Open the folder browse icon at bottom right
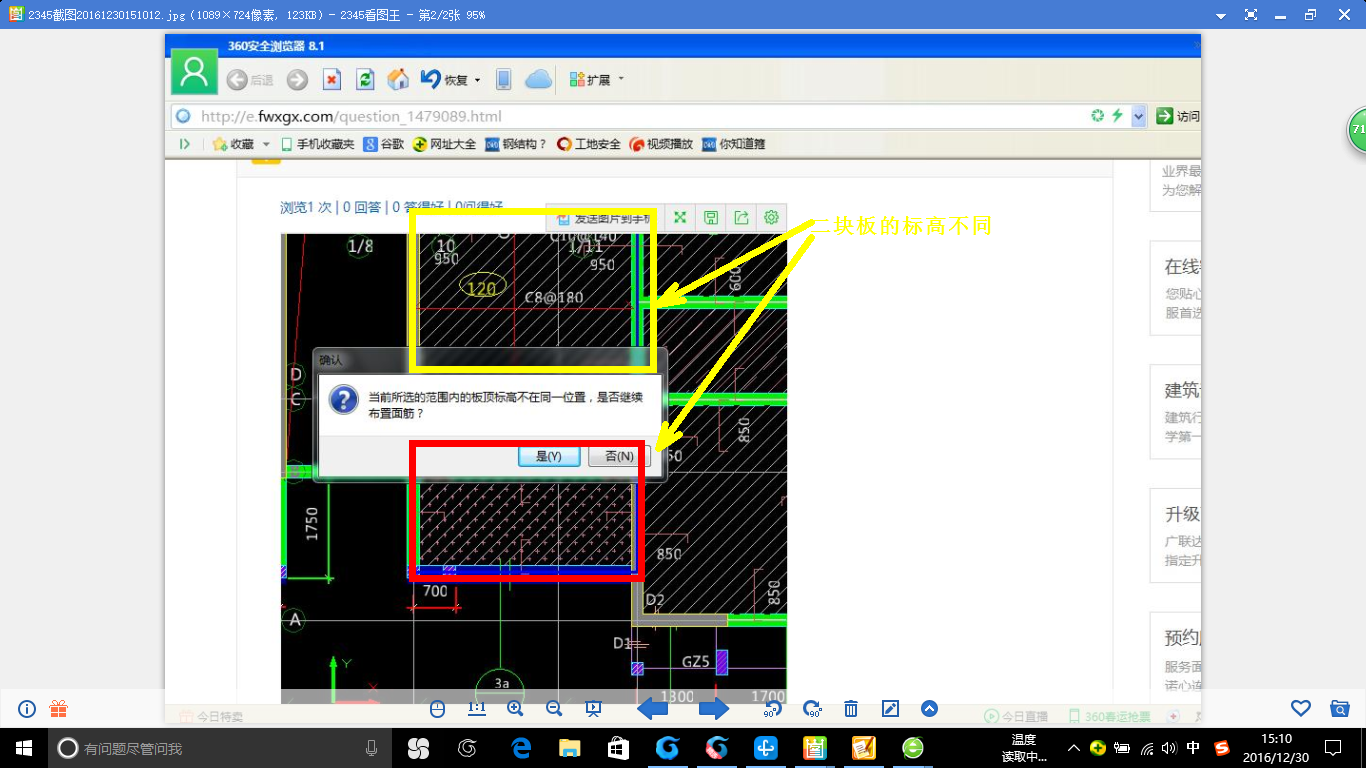 click(1340, 709)
